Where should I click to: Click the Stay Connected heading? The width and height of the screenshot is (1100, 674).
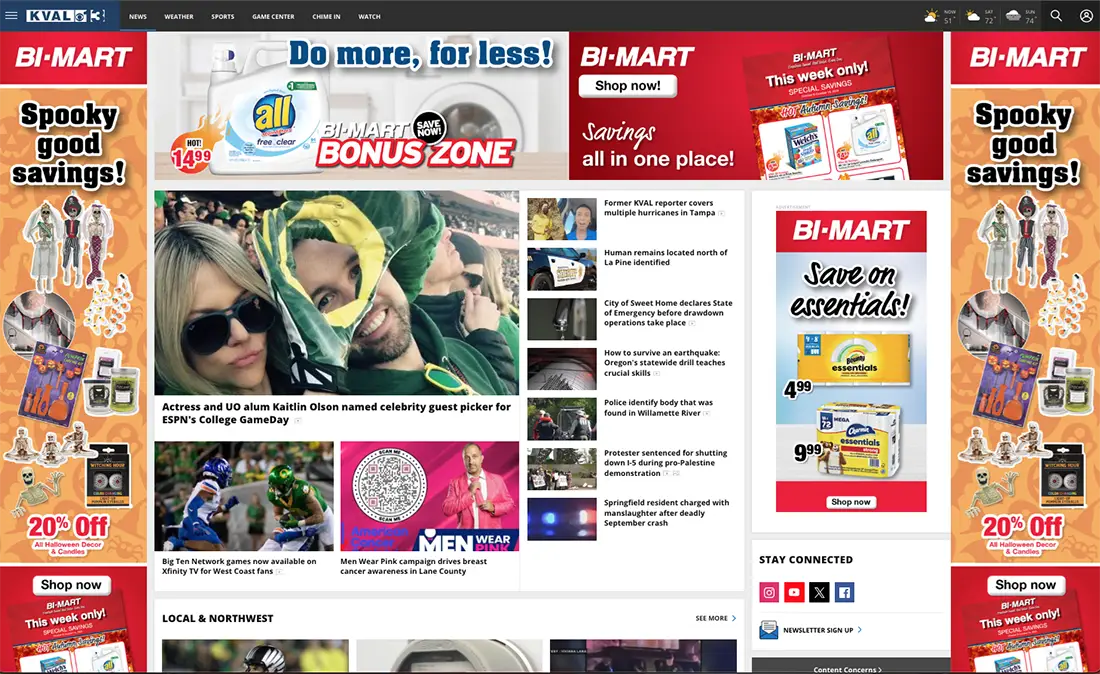[806, 560]
